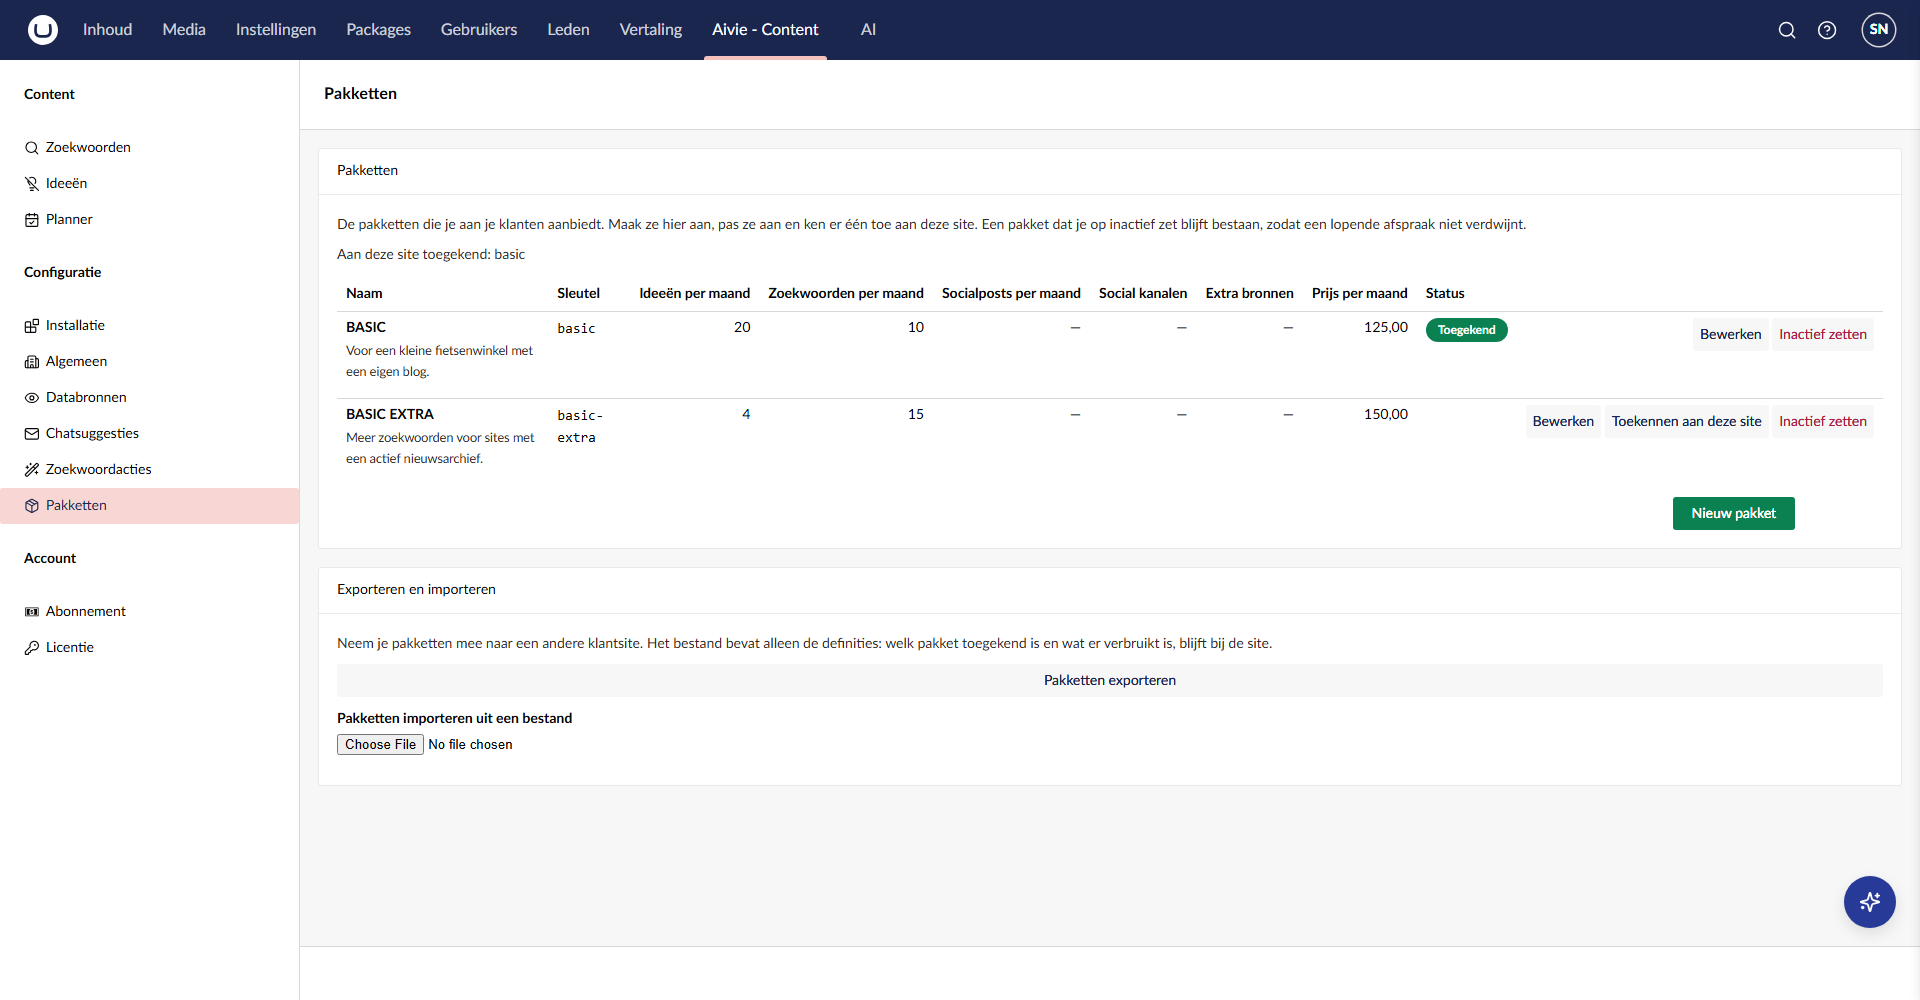
Task: Go to the Gebruikers section
Action: (x=479, y=30)
